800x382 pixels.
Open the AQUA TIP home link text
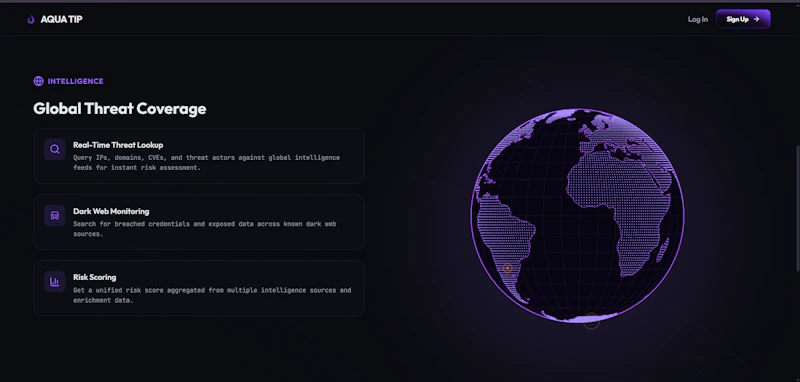tap(61, 19)
